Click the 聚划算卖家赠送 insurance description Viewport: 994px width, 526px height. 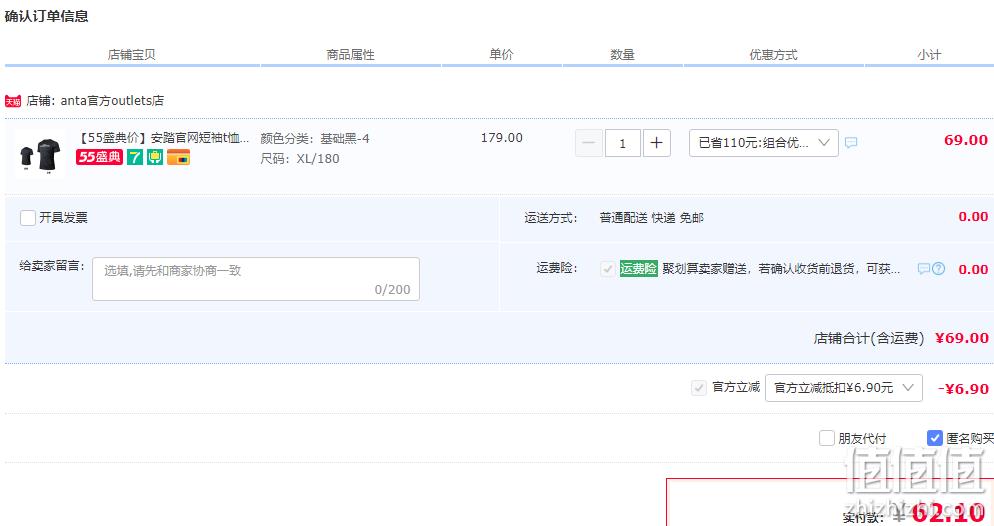coord(781,269)
